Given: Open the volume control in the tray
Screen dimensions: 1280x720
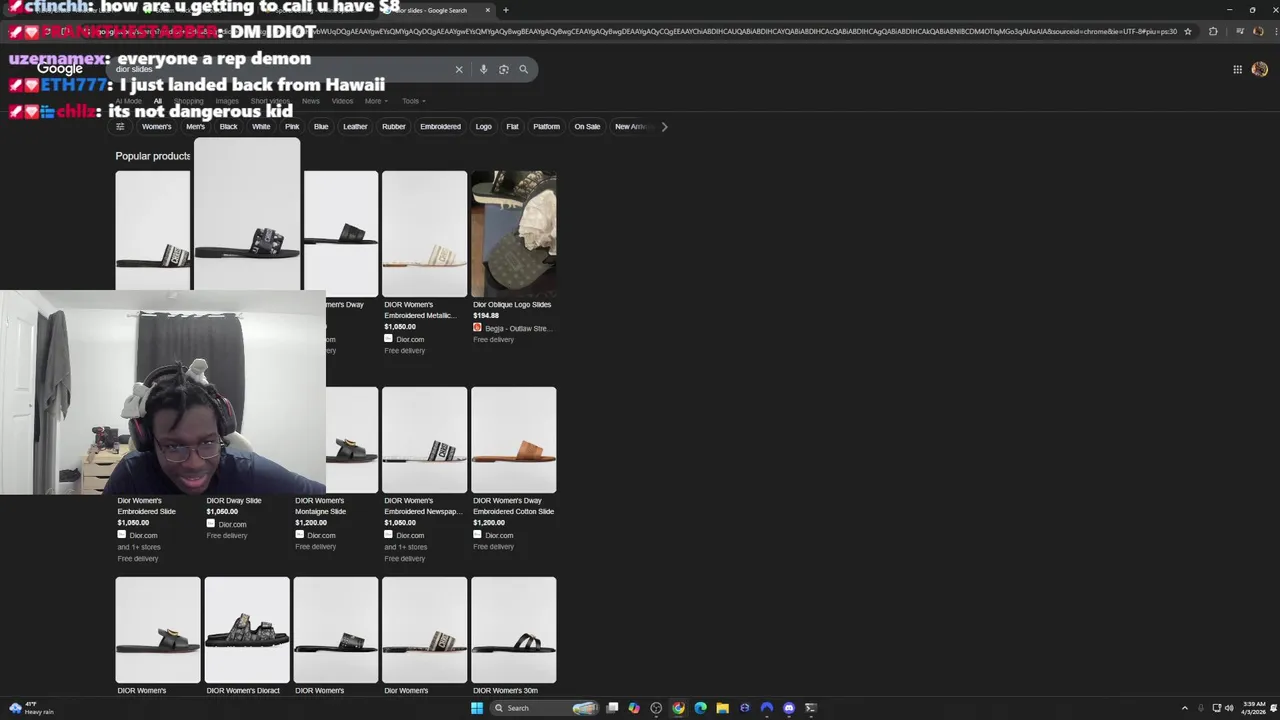Looking at the screenshot, I should click(x=1229, y=708).
